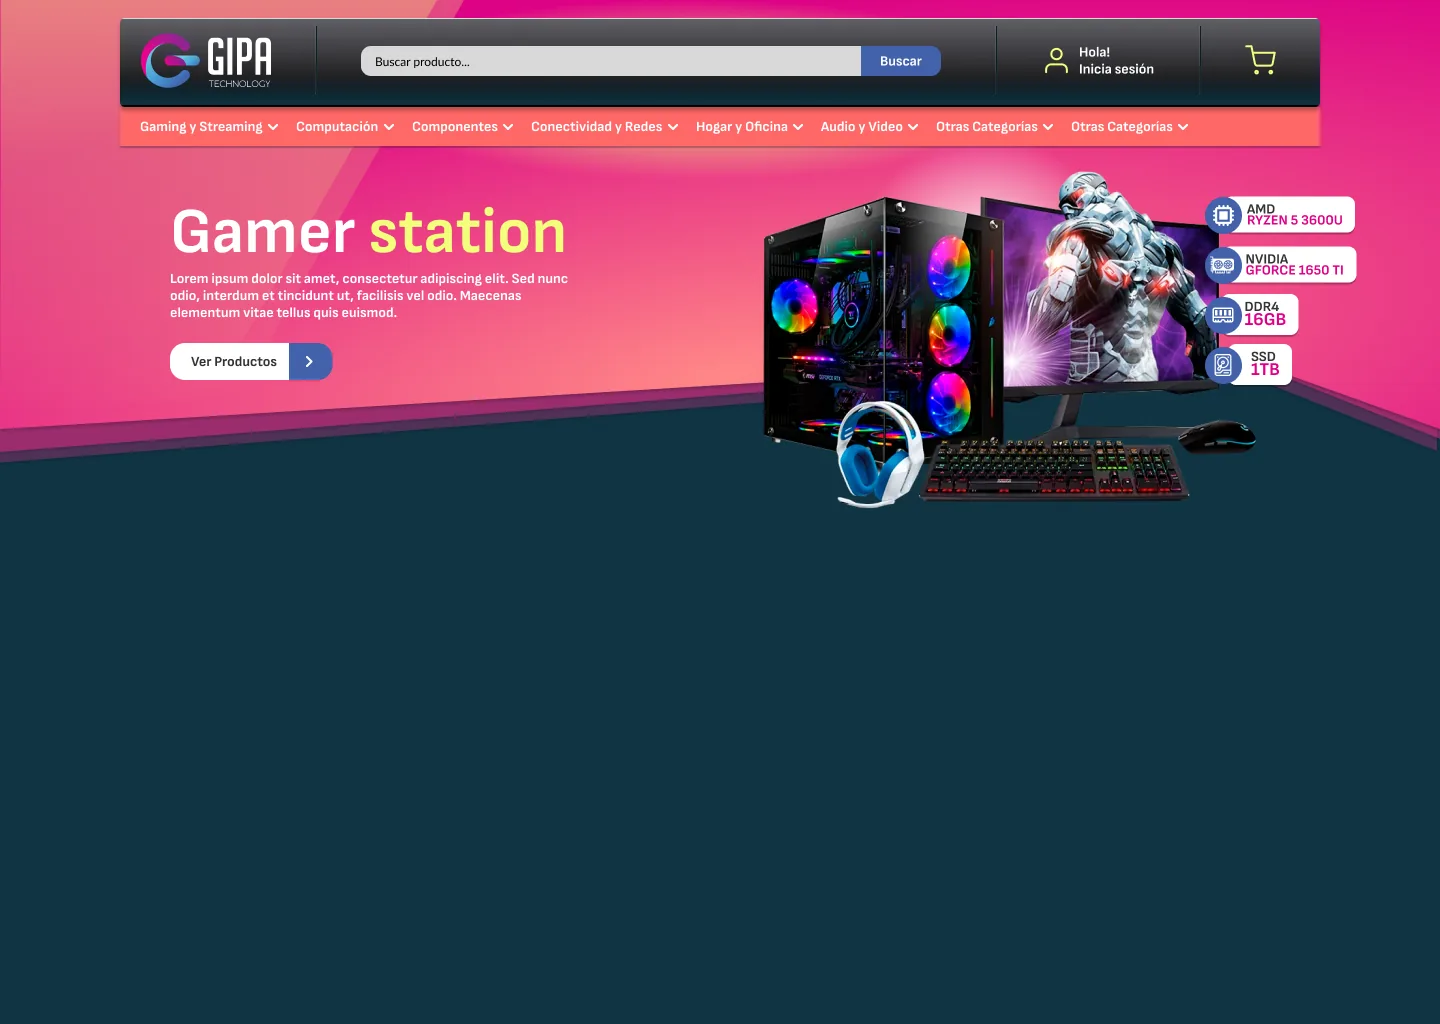Open the shopping cart icon

pos(1260,60)
